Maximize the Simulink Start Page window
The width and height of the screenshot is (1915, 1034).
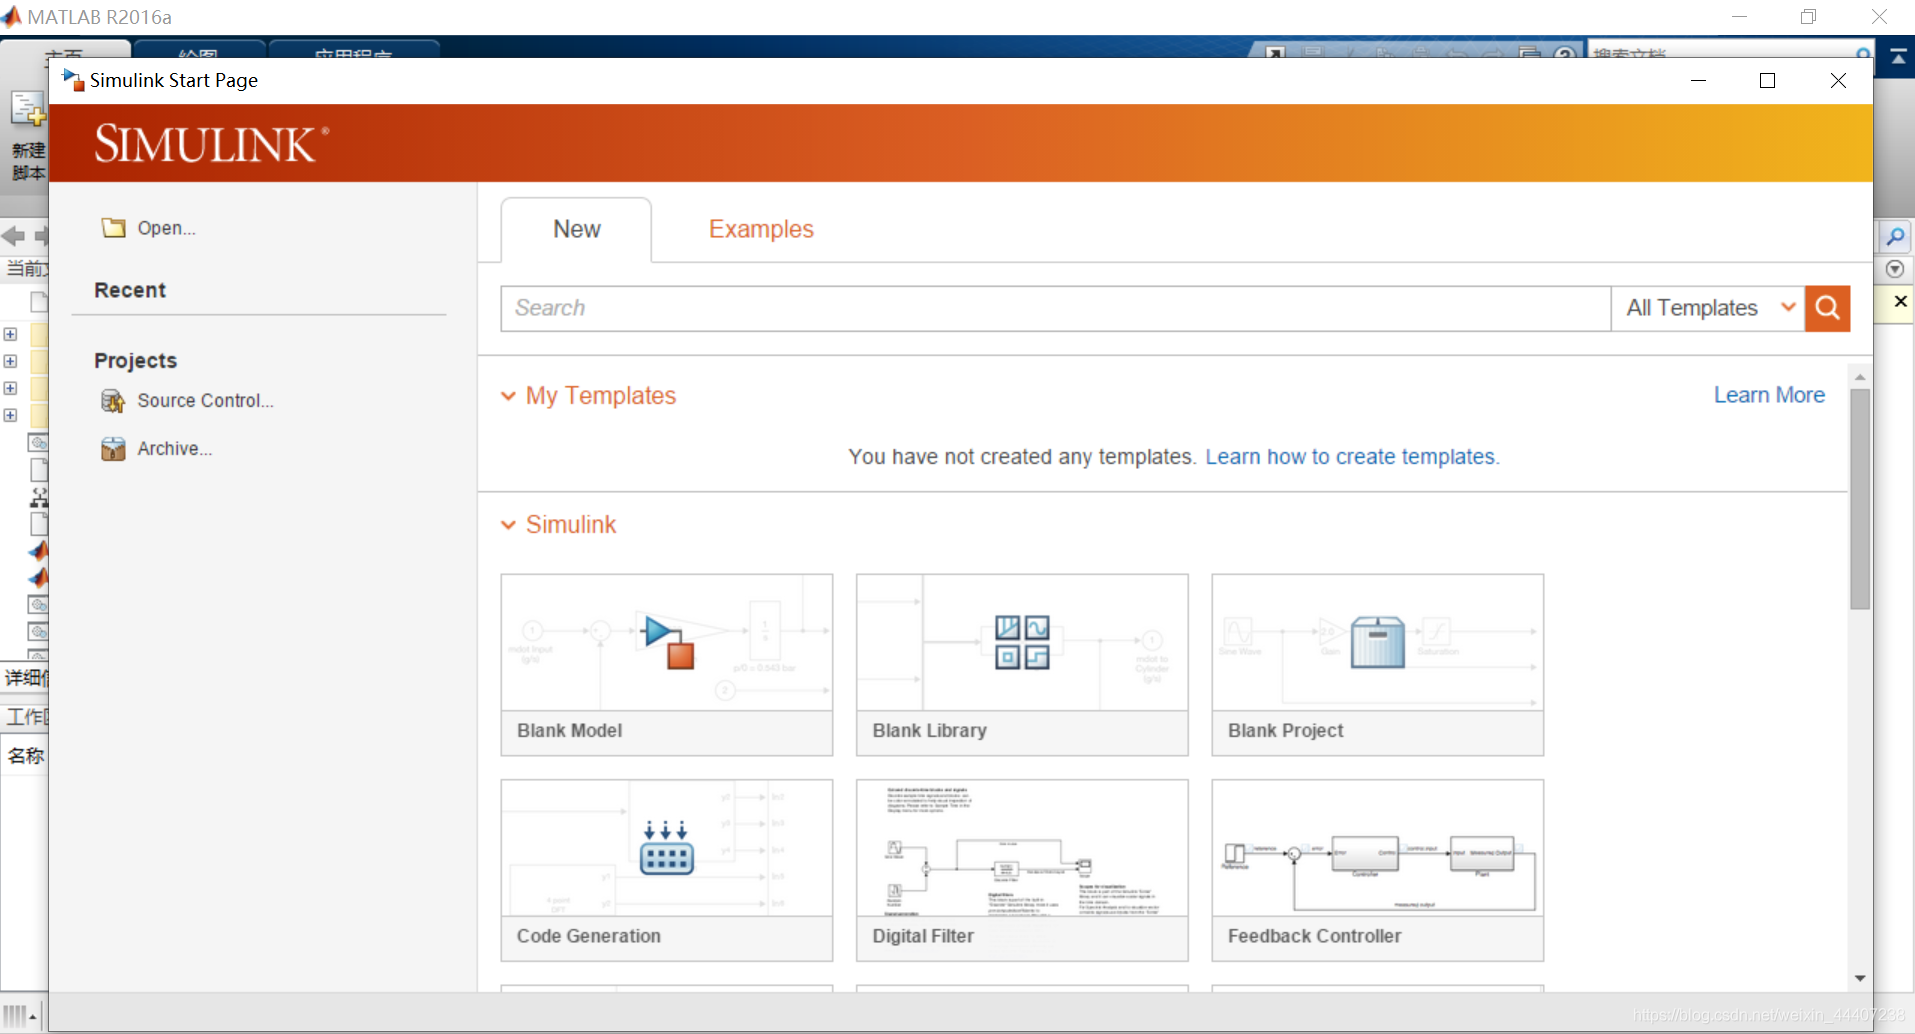1767,80
